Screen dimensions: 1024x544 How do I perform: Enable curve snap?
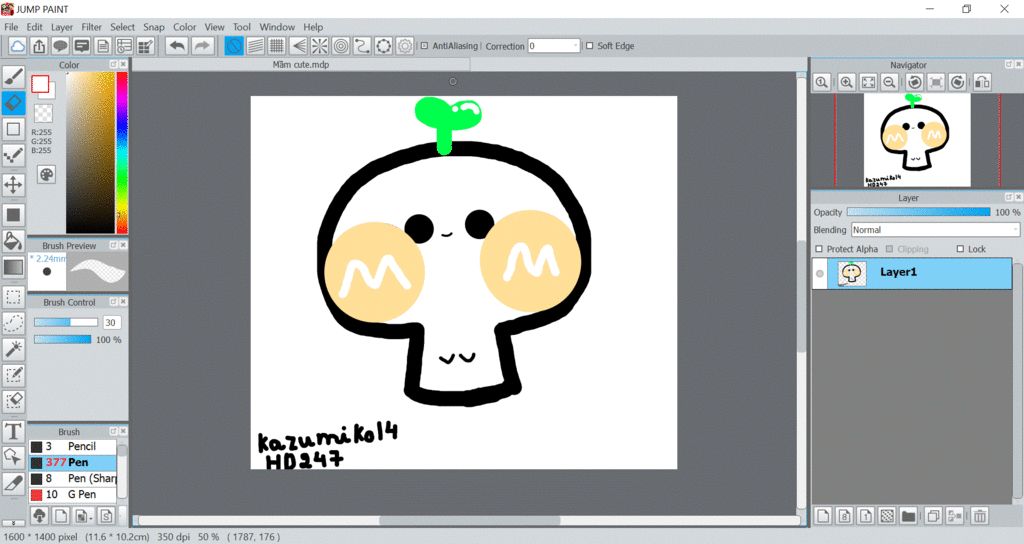click(362, 46)
